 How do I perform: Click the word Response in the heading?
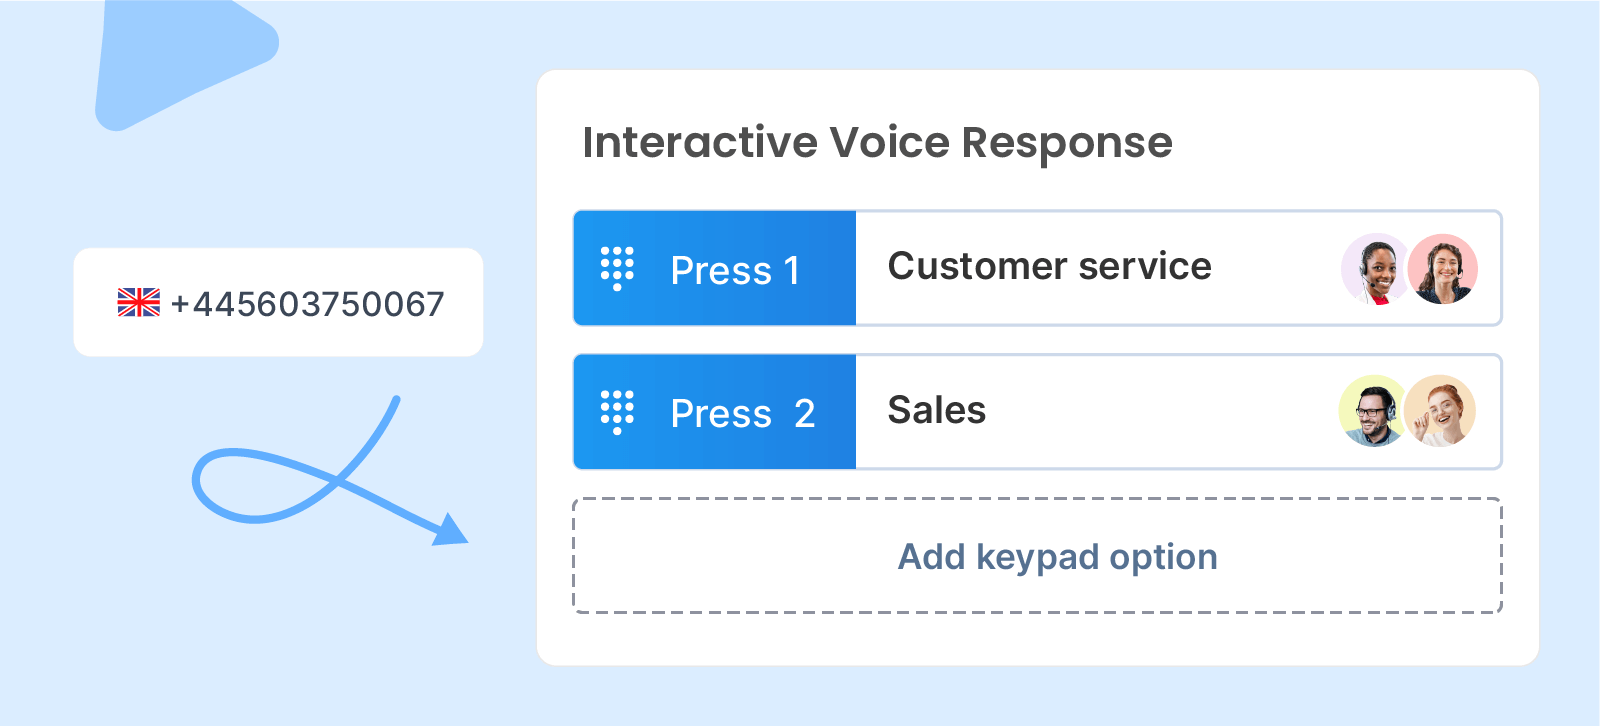pos(1066,143)
